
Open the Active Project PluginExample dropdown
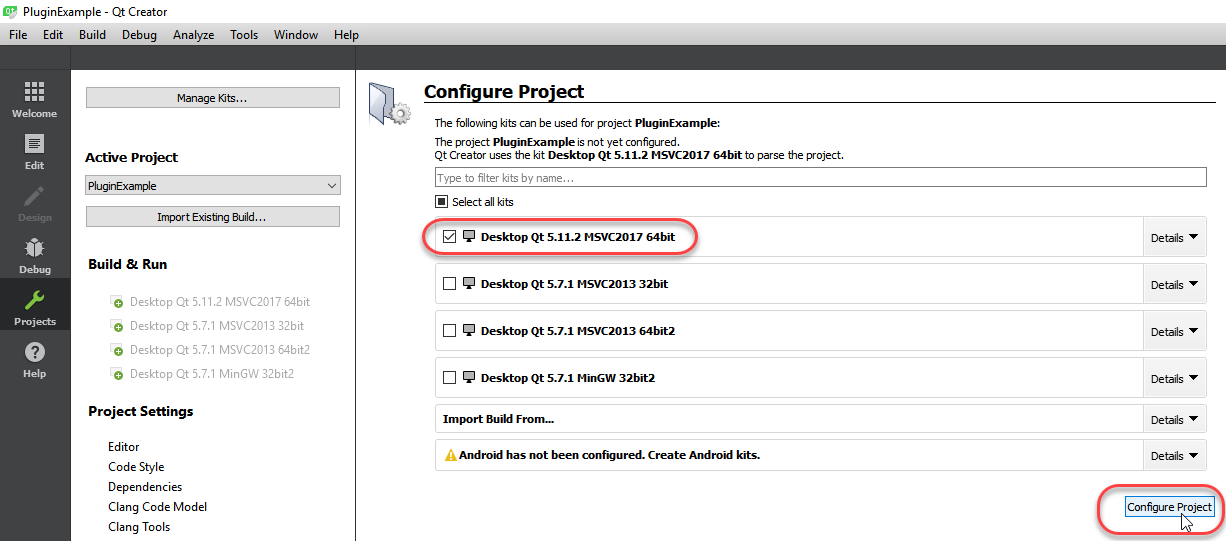click(213, 186)
